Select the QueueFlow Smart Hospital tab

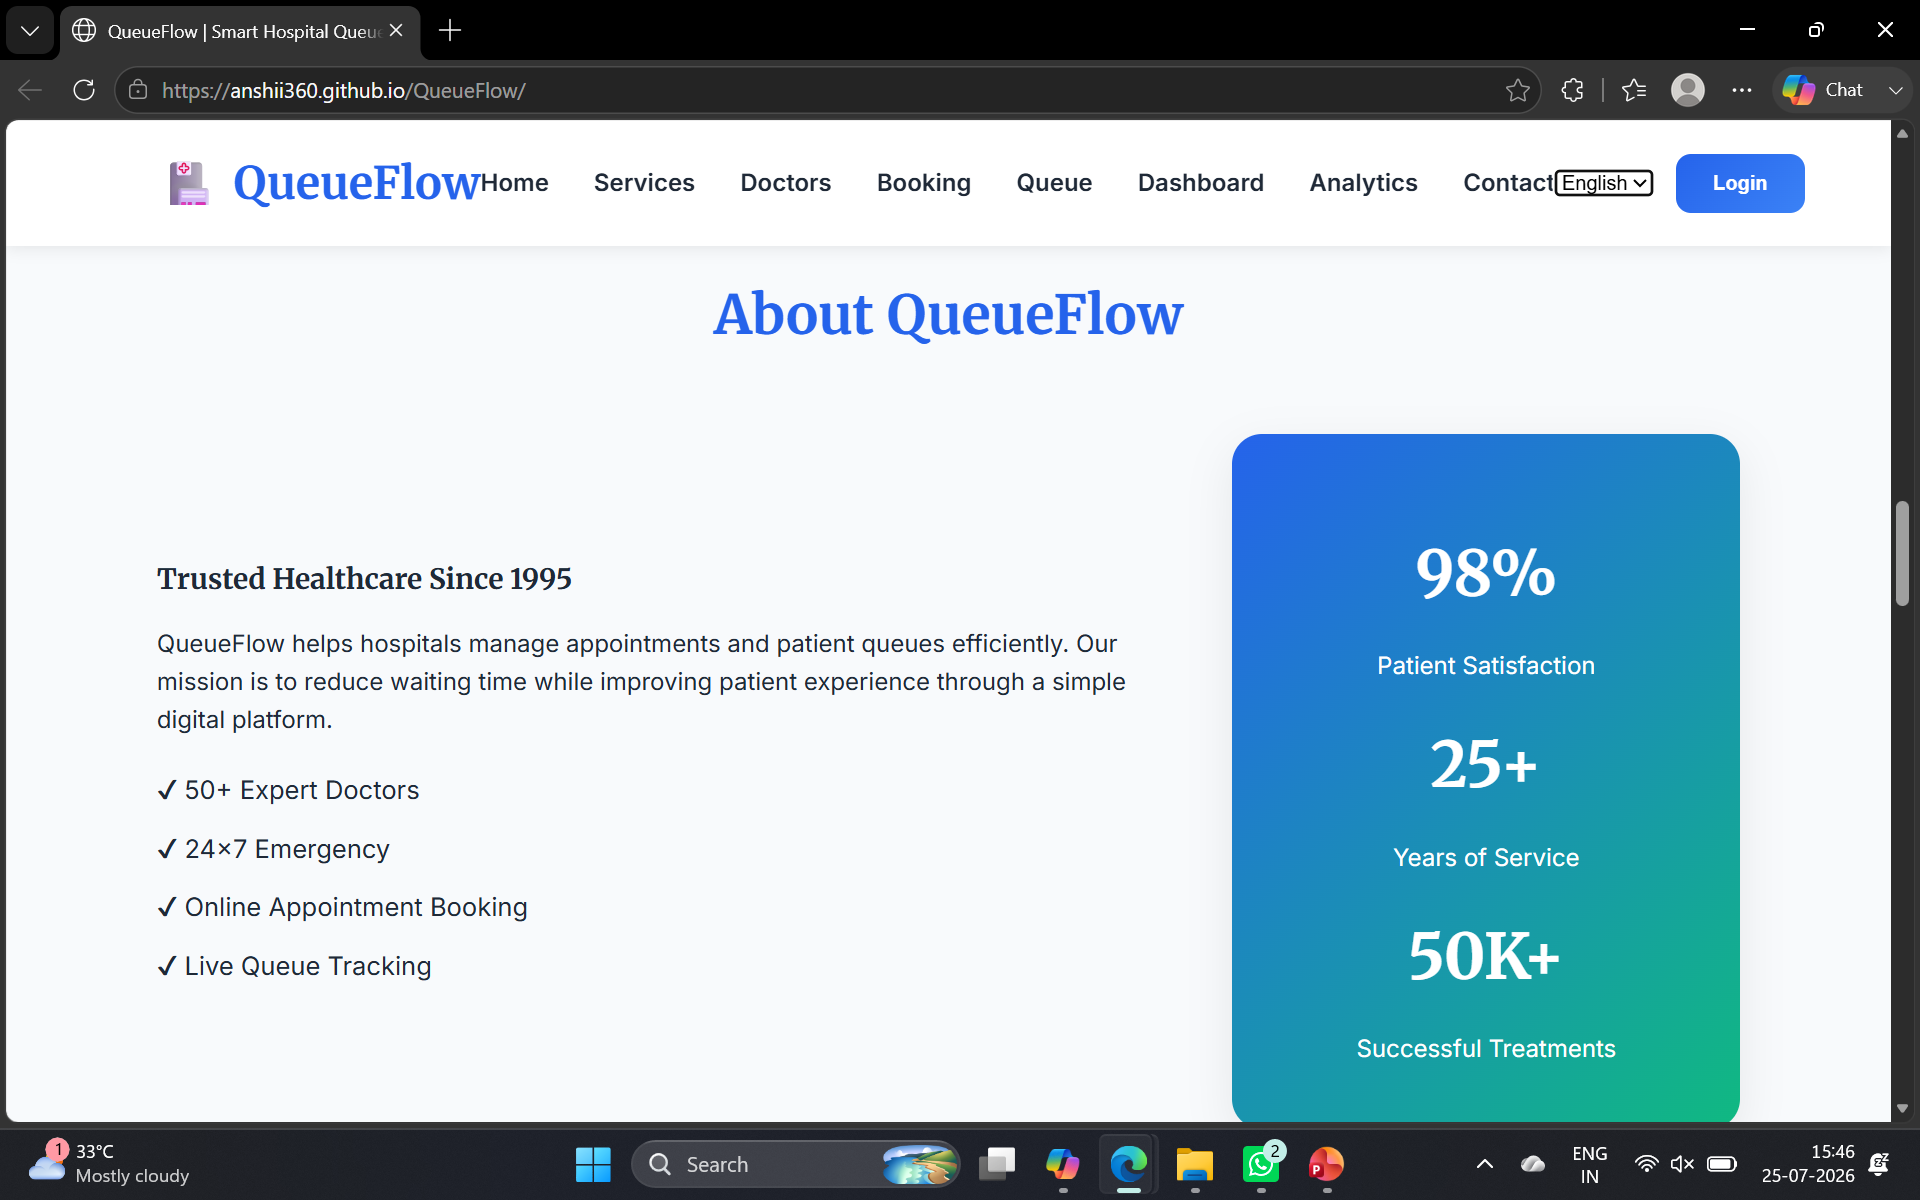coord(240,31)
